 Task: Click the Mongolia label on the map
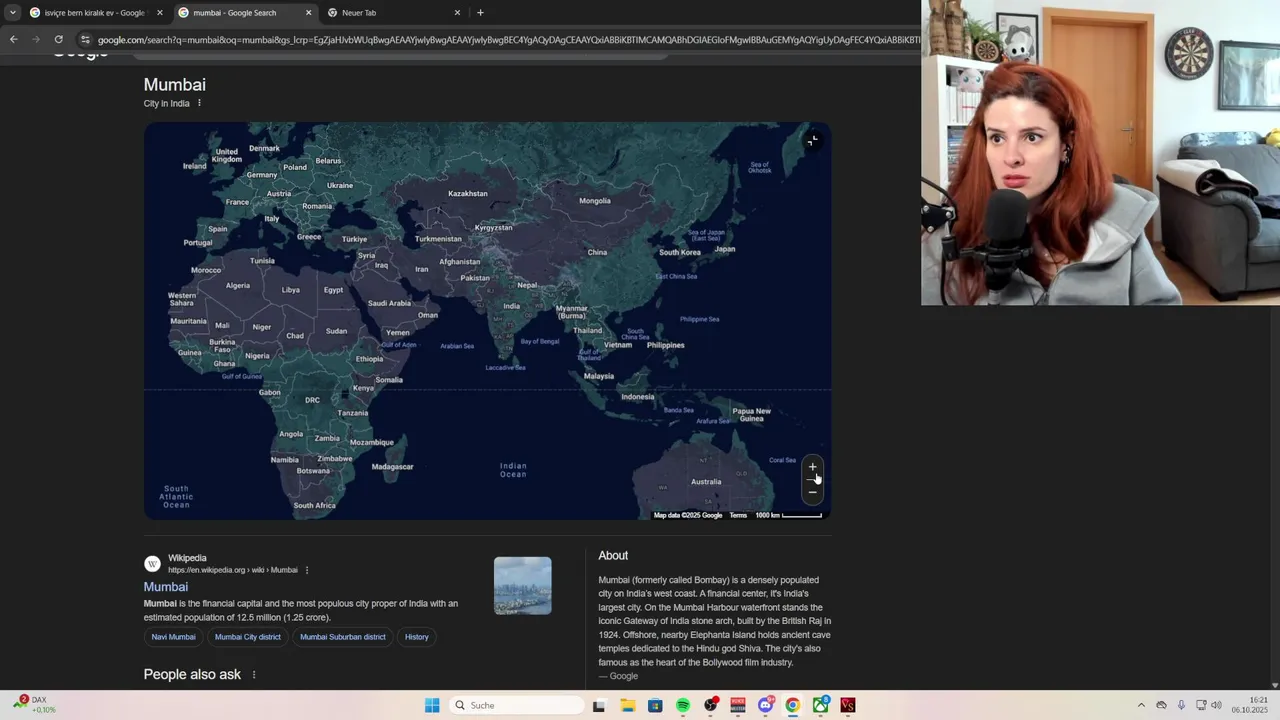tap(595, 201)
